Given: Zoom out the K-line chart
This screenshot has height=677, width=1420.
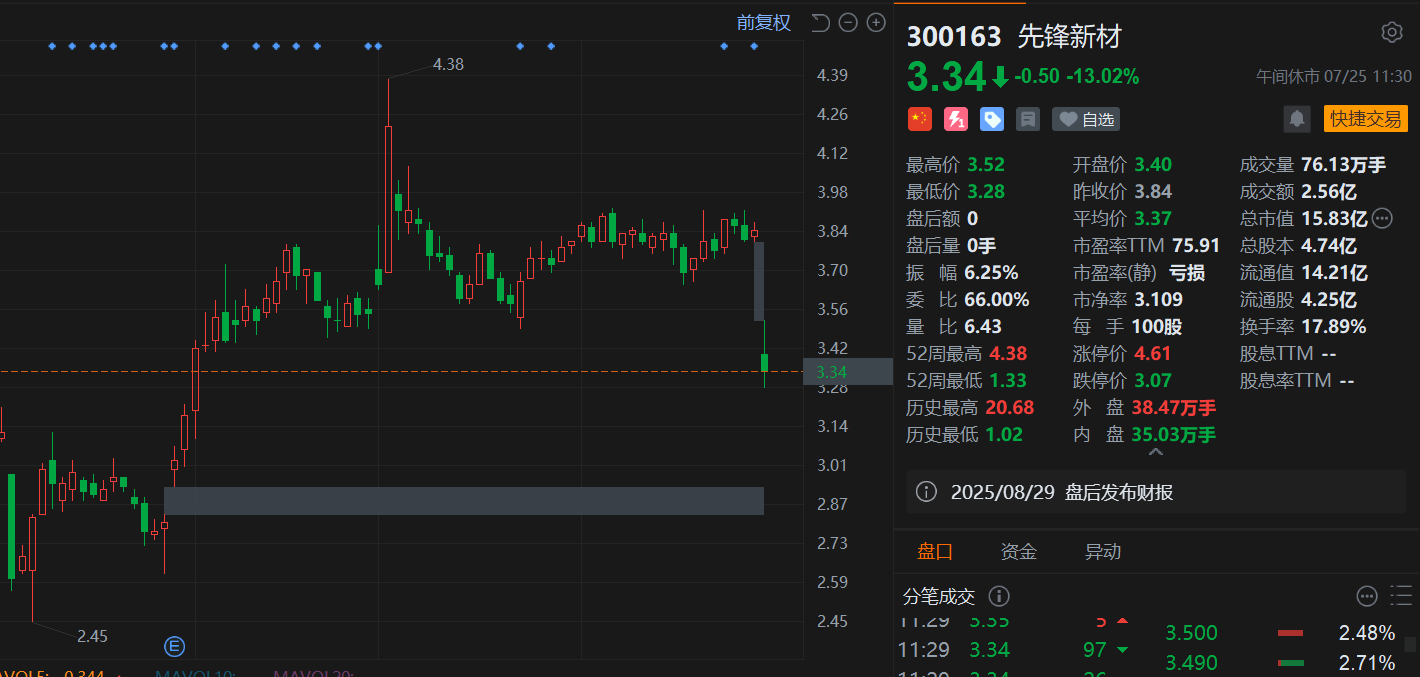Looking at the screenshot, I should coord(848,22).
